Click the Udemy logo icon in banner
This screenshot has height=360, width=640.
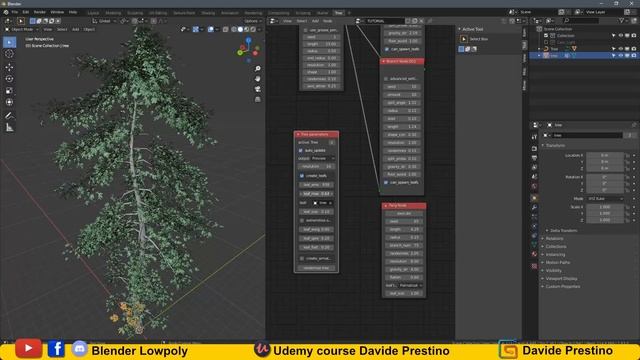point(262,349)
